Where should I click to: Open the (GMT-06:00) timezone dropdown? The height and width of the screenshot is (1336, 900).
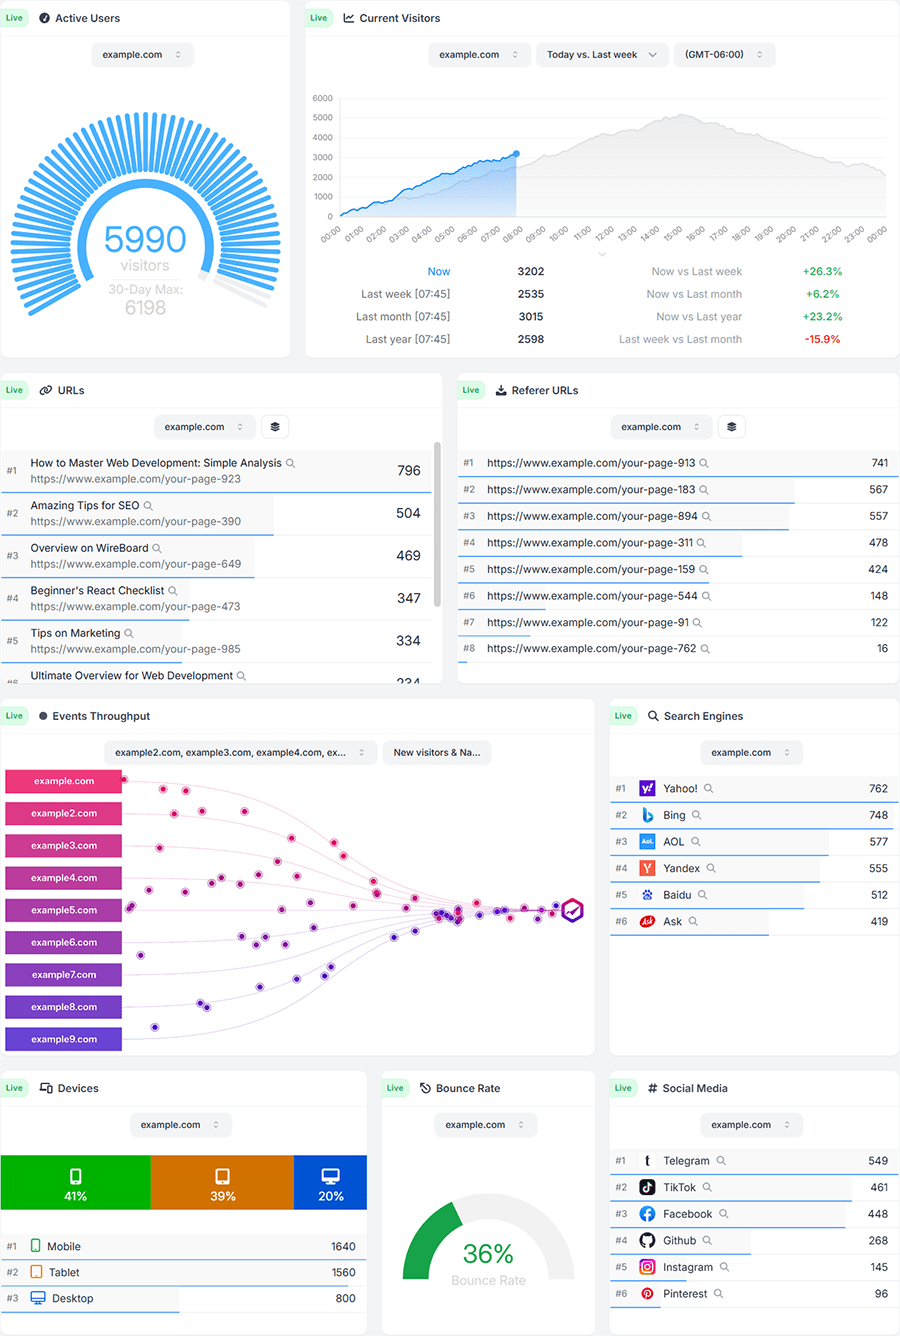(x=723, y=55)
